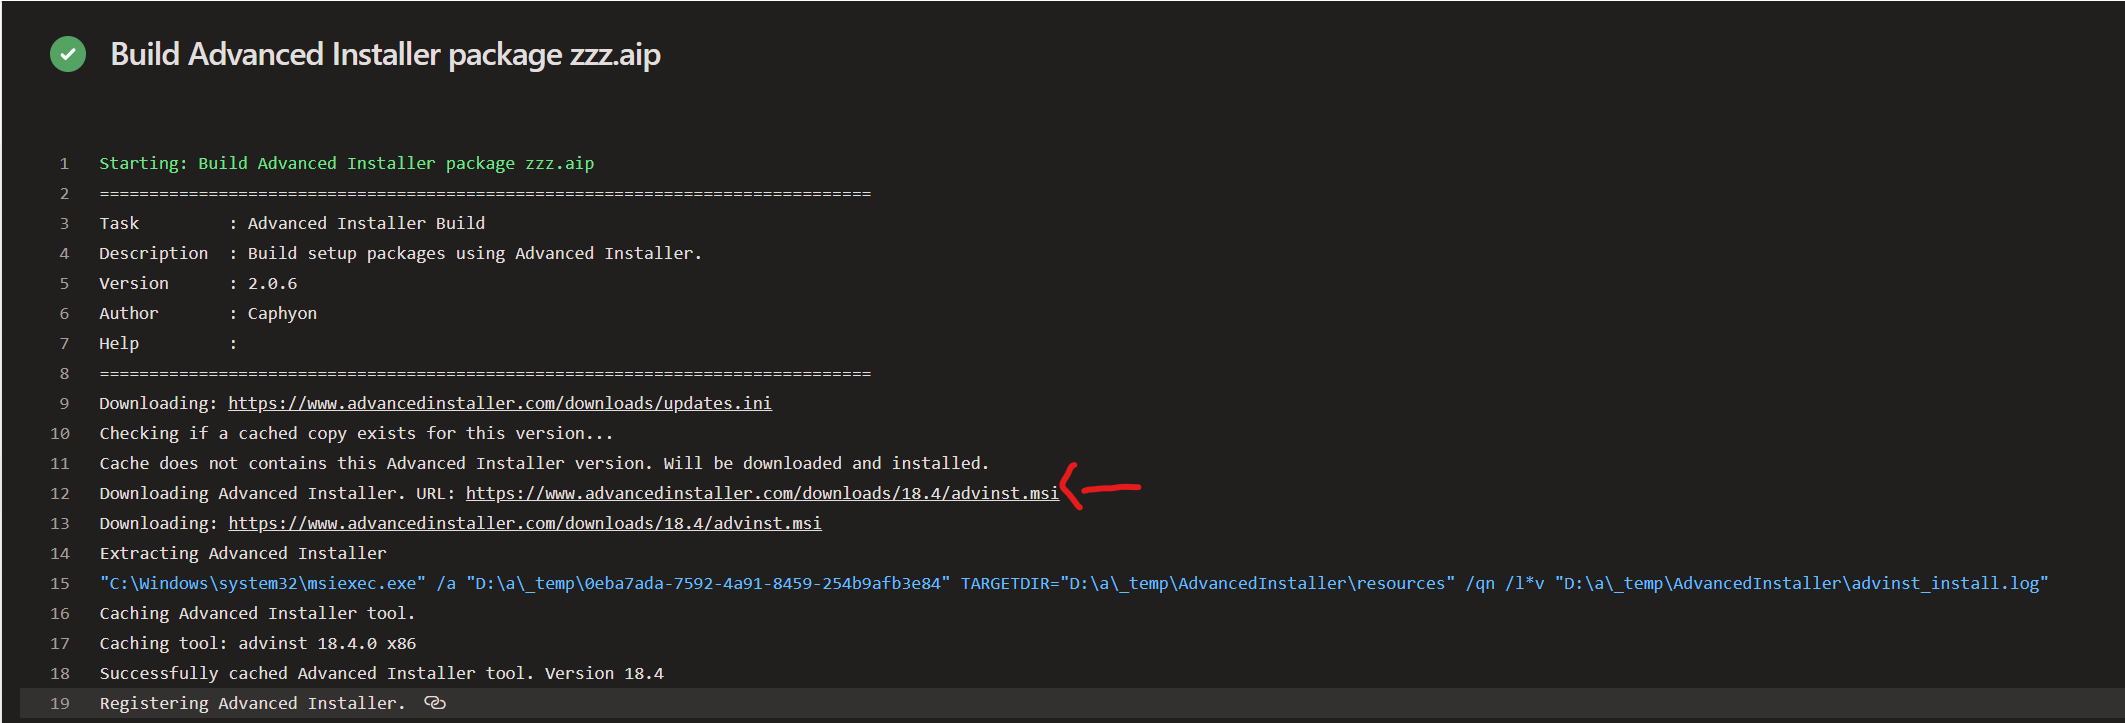Click the 'Cache does not contains' log line
This screenshot has width=2125, height=723.
pos(544,463)
